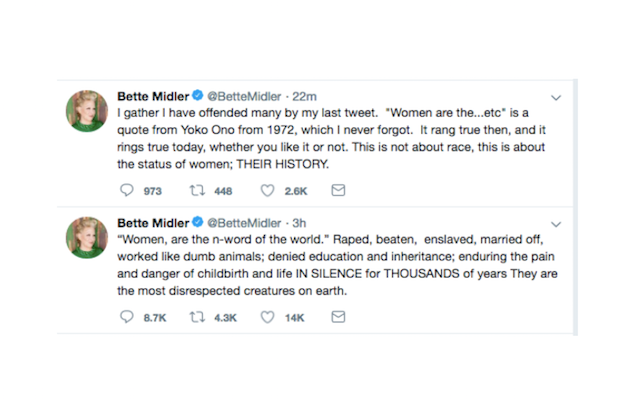This screenshot has width=618, height=412.
Task: Click envelope icon on the 22m tweet
Action: 337,191
